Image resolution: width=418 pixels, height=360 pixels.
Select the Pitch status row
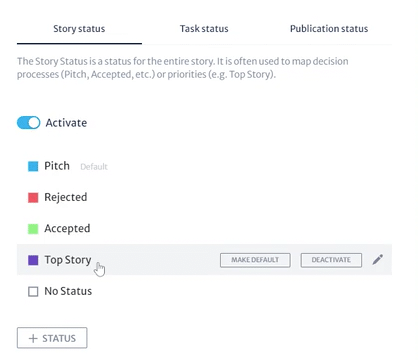204,166
